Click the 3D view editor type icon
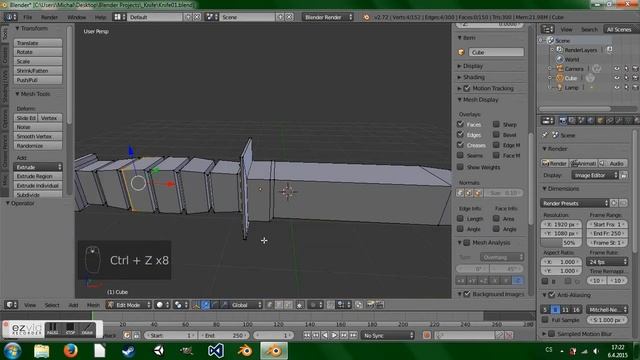 click(11, 305)
